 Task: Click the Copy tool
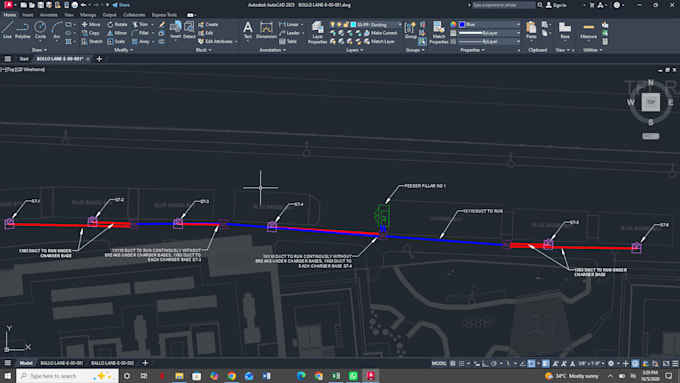91,33
